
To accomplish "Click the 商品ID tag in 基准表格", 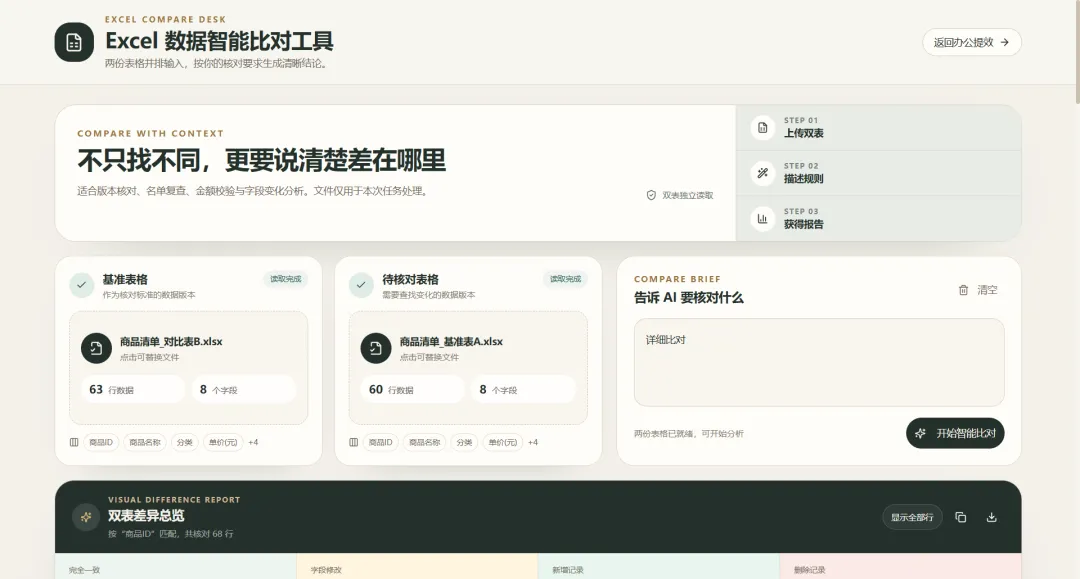I will [101, 442].
